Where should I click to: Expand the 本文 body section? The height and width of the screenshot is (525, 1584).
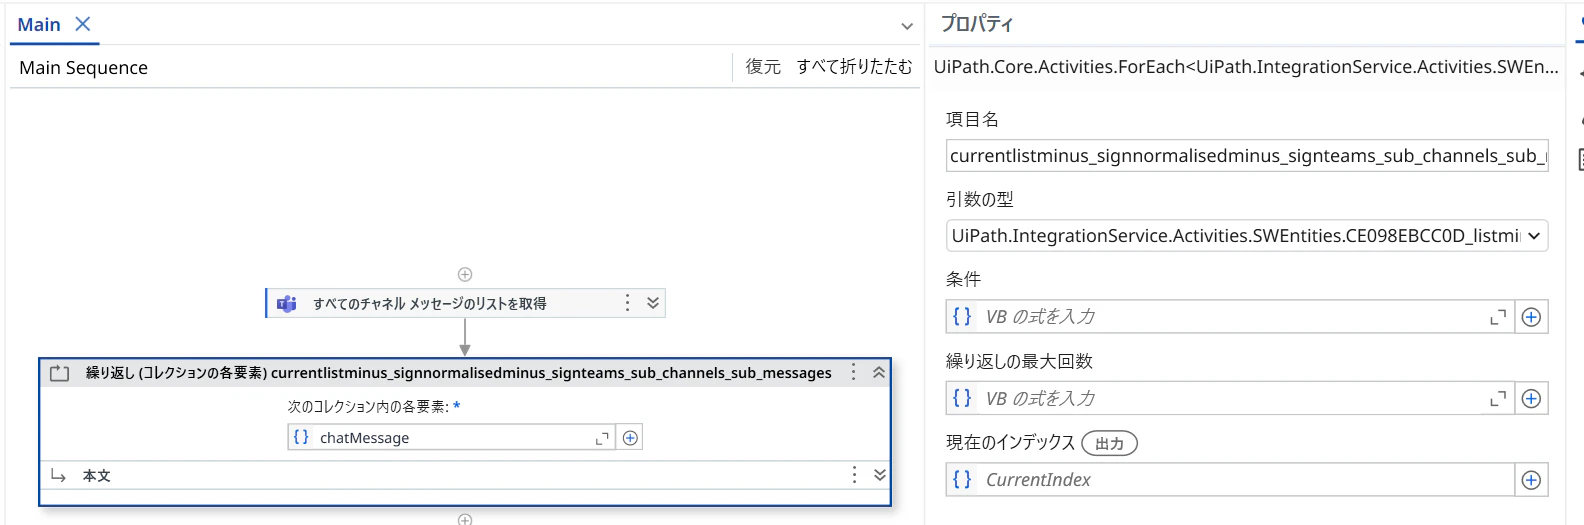click(x=880, y=475)
